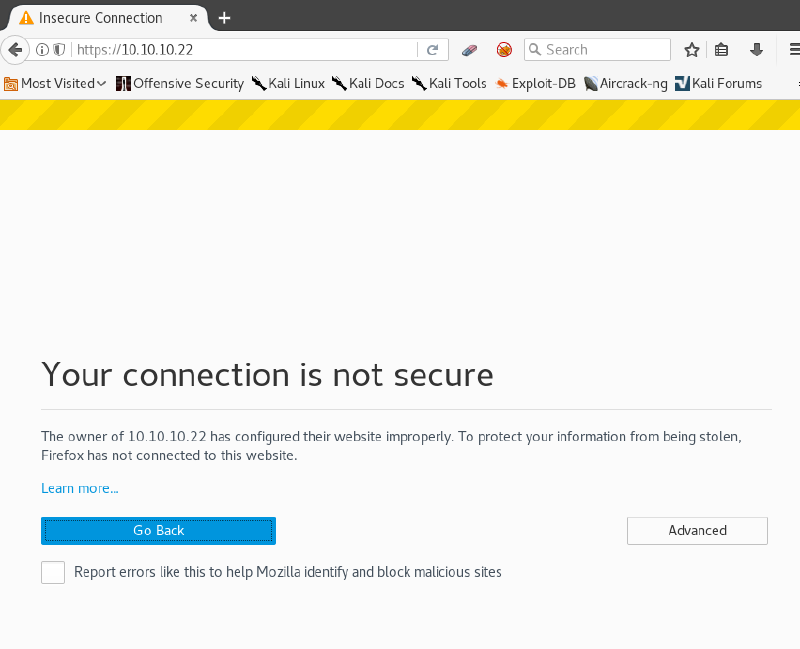Click the shield icon in address bar
800x649 pixels.
59,49
